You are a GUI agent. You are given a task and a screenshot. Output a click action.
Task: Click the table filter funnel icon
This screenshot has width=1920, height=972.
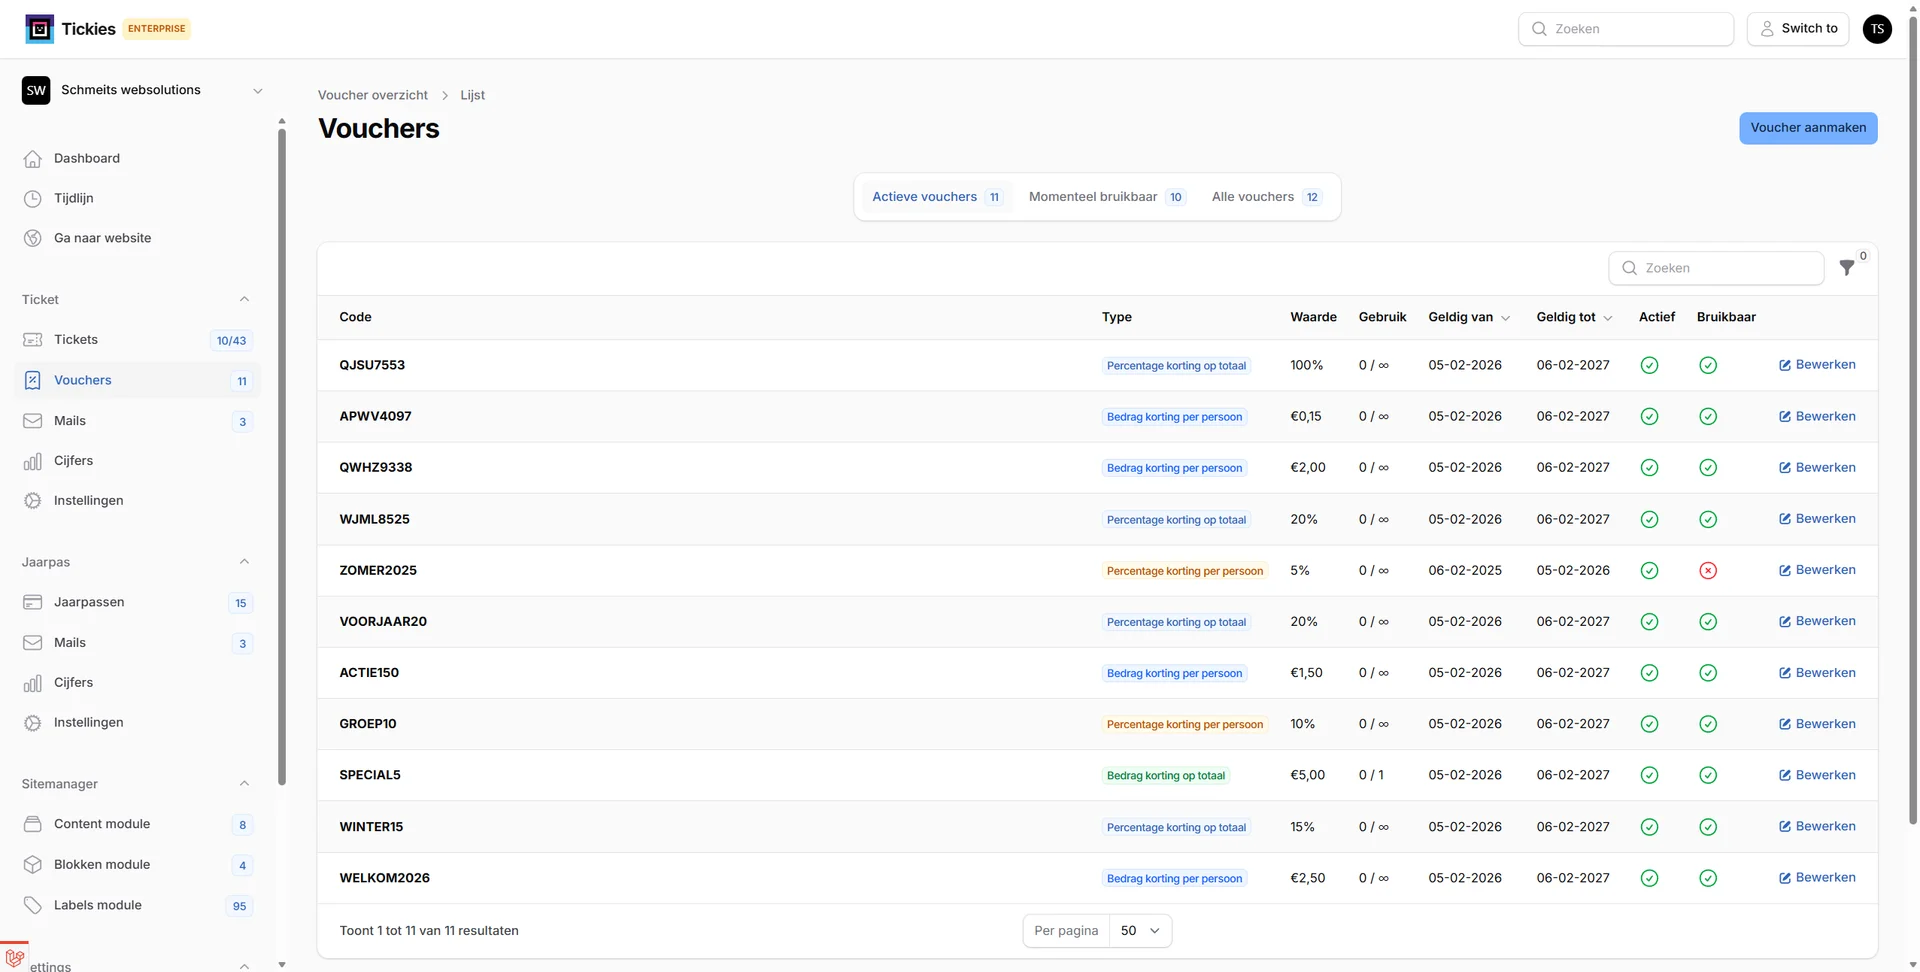1846,268
